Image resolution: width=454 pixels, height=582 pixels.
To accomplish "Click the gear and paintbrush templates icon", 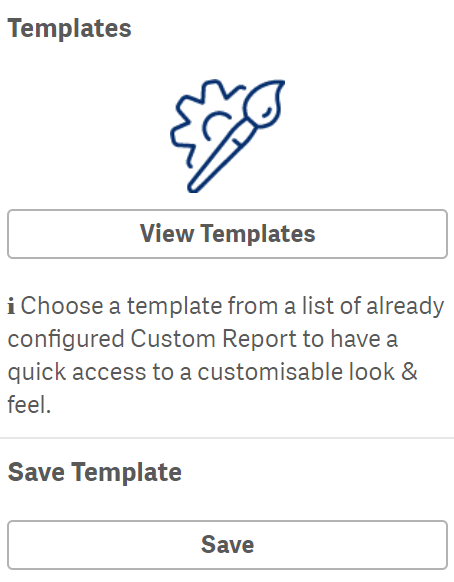I will tap(227, 136).
